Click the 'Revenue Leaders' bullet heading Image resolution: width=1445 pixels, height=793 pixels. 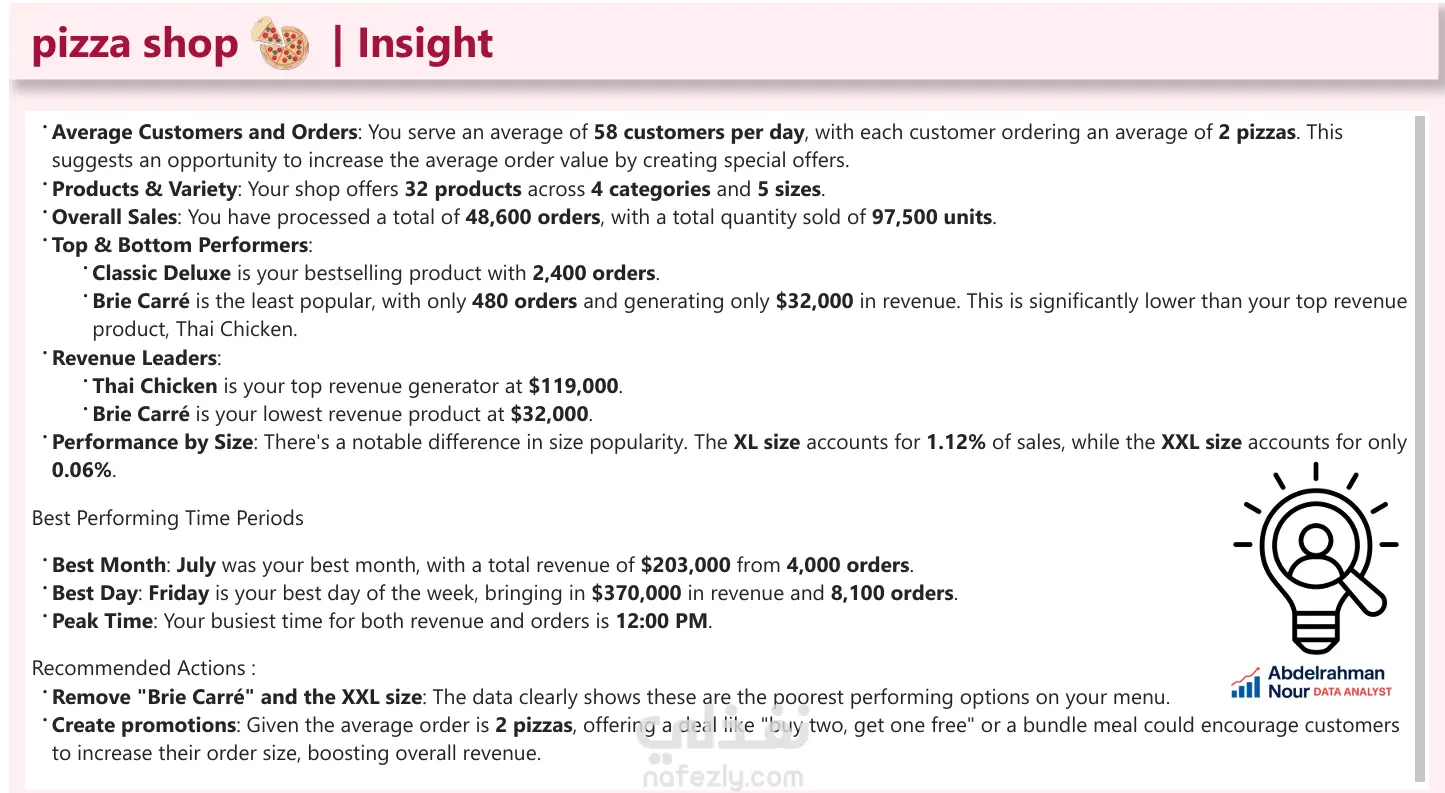[134, 358]
